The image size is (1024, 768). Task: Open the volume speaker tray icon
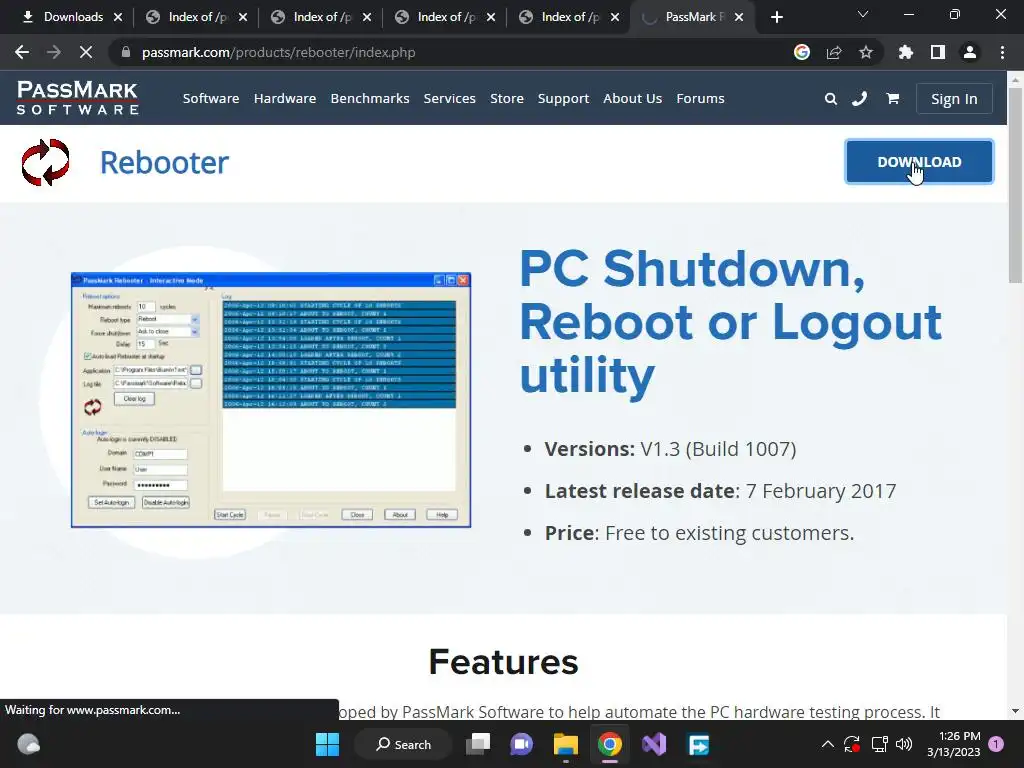(x=904, y=744)
